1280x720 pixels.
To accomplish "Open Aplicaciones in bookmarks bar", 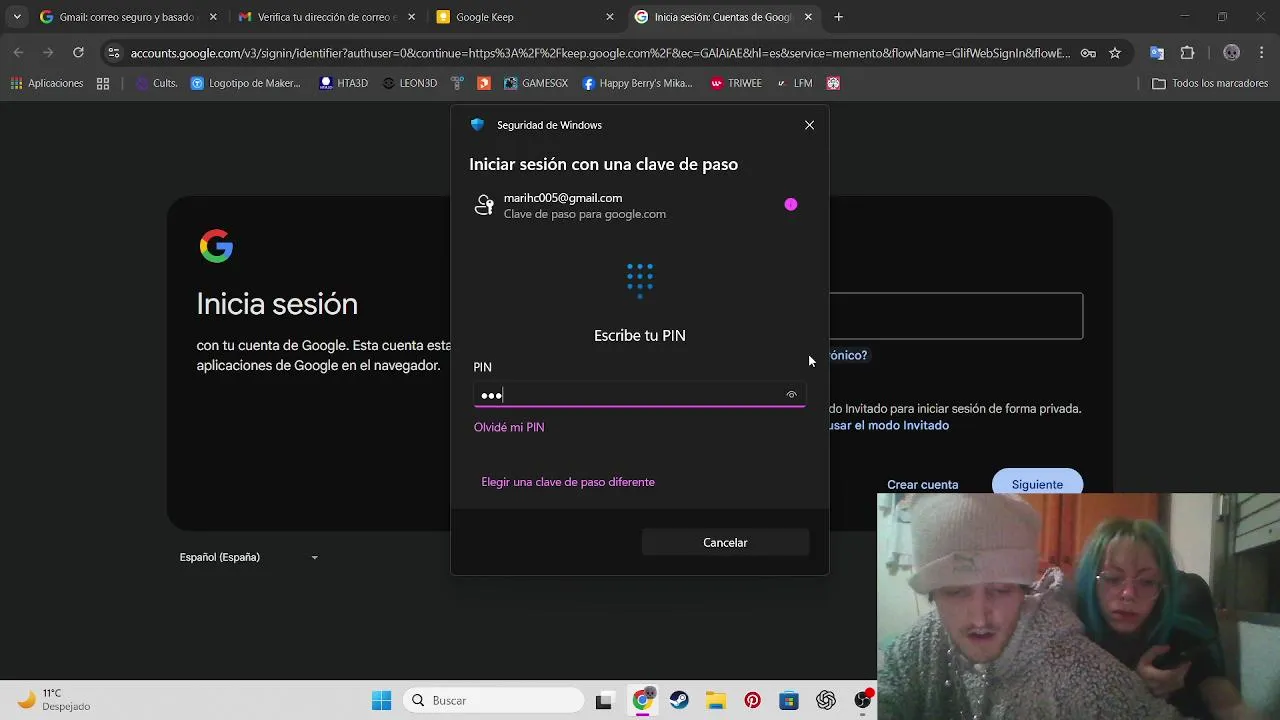I will tap(47, 83).
